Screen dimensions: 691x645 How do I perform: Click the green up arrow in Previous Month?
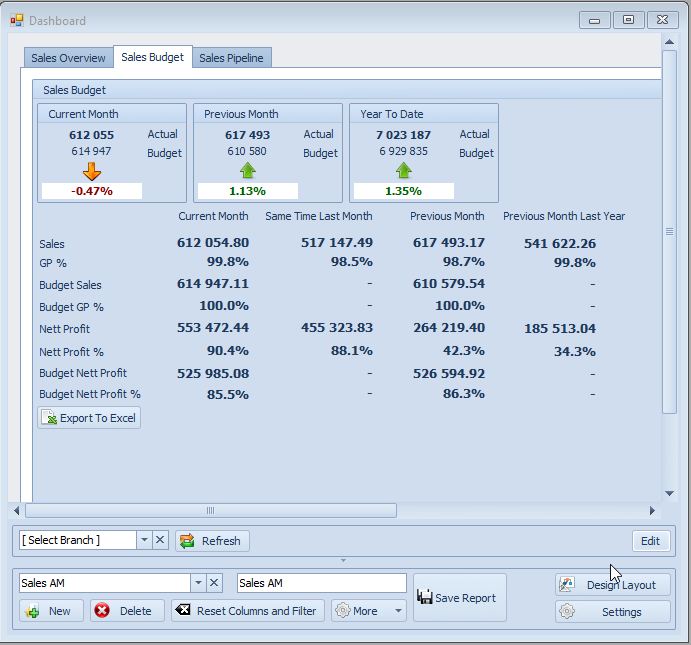click(248, 171)
